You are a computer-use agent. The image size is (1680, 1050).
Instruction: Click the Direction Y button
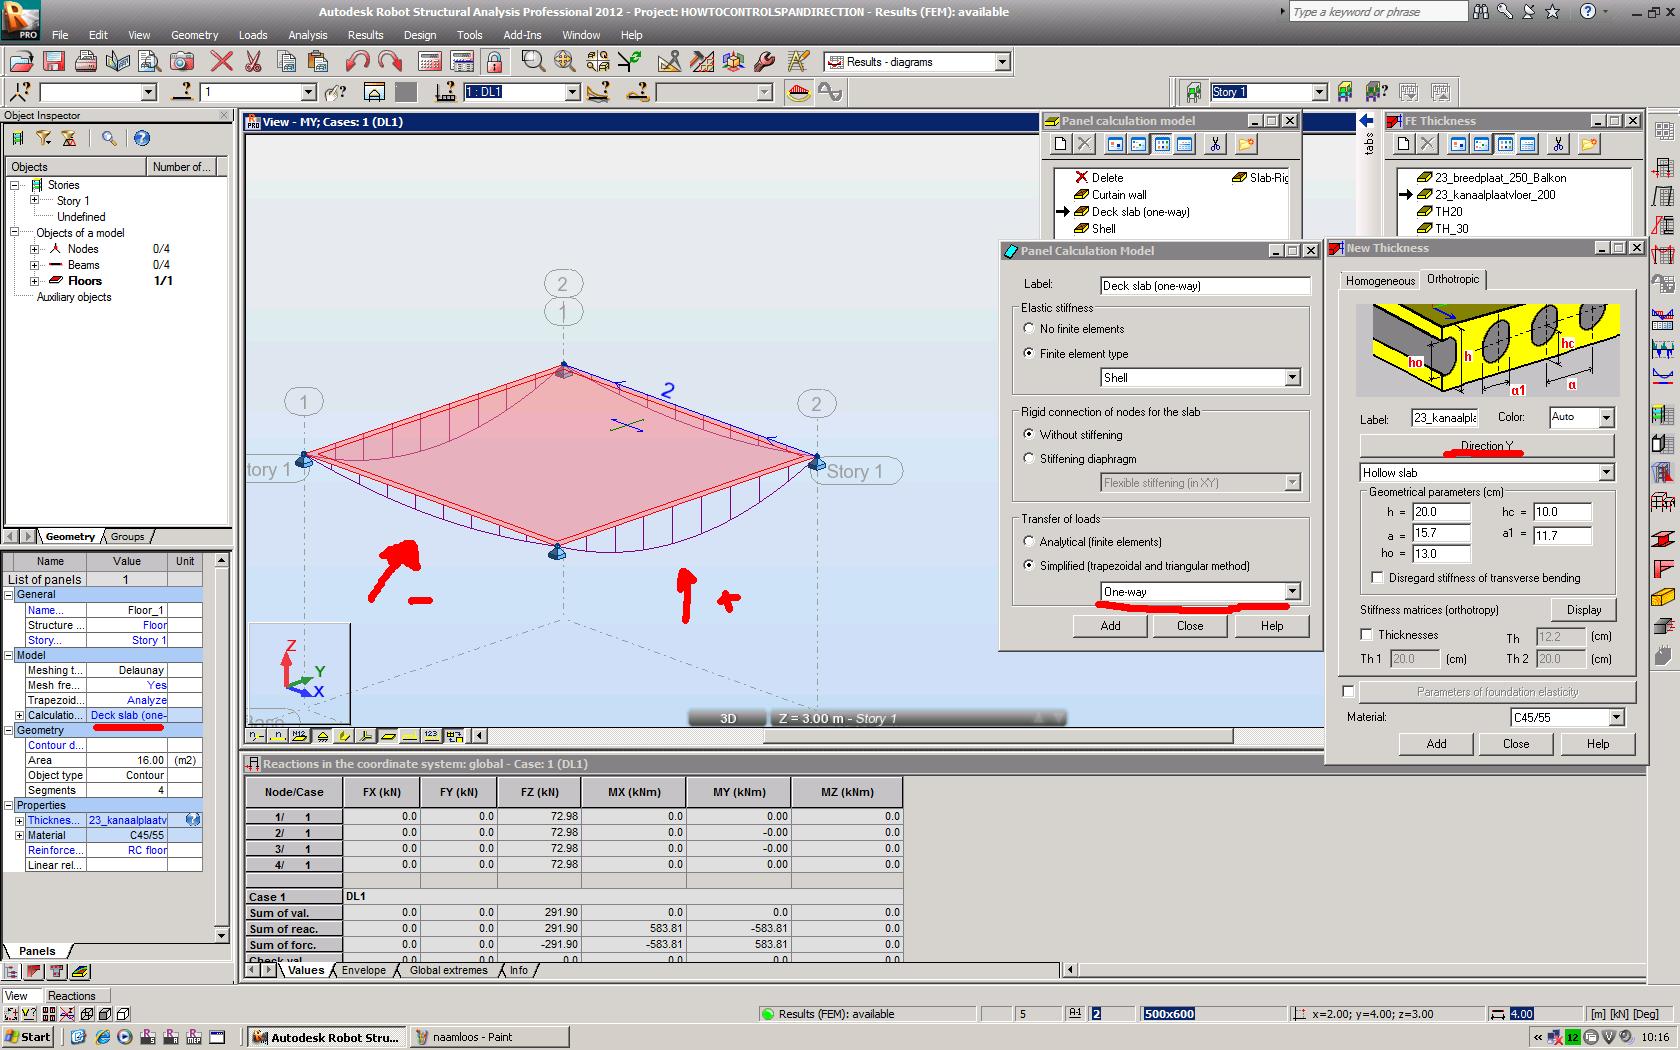(1486, 446)
